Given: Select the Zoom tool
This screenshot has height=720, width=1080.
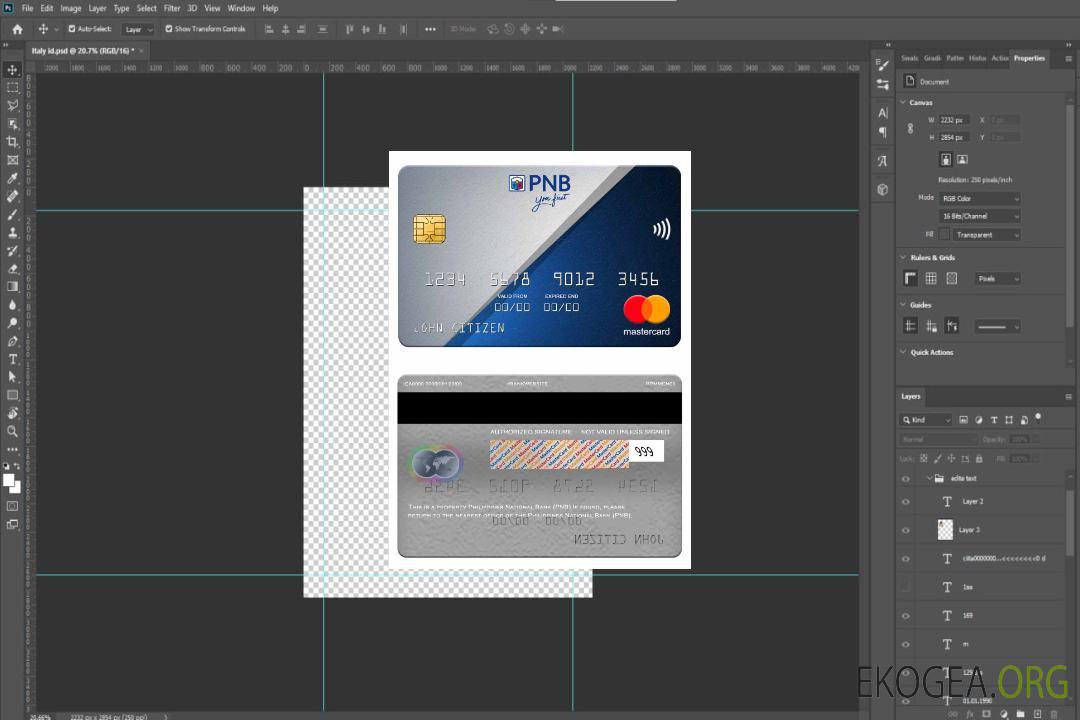Looking at the screenshot, I should [12, 431].
